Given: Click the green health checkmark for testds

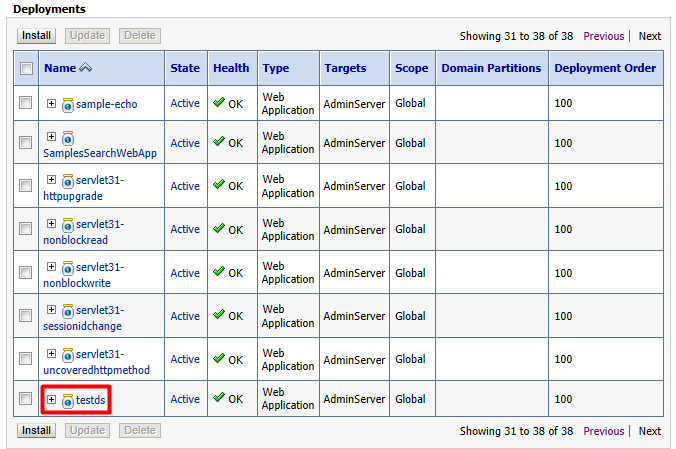Looking at the screenshot, I should pos(219,397).
